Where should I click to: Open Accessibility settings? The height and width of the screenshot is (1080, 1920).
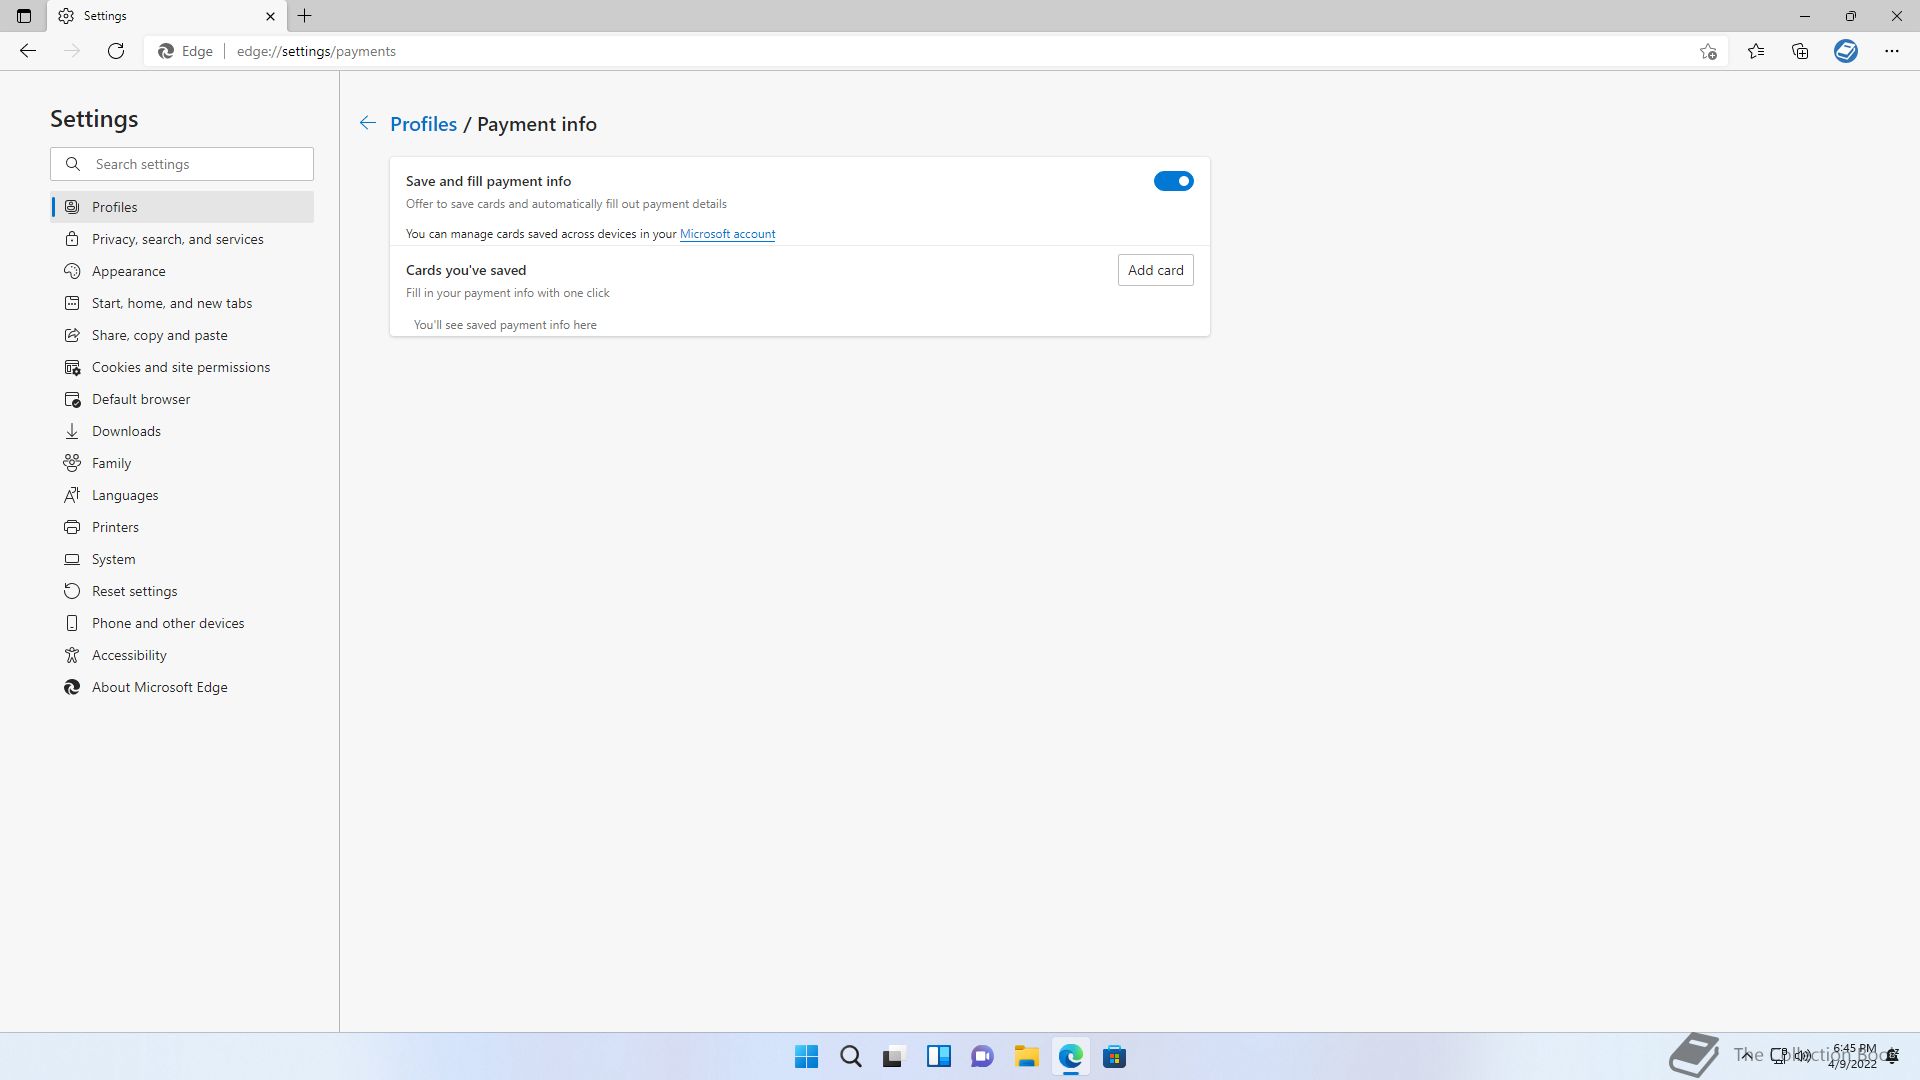pos(182,655)
